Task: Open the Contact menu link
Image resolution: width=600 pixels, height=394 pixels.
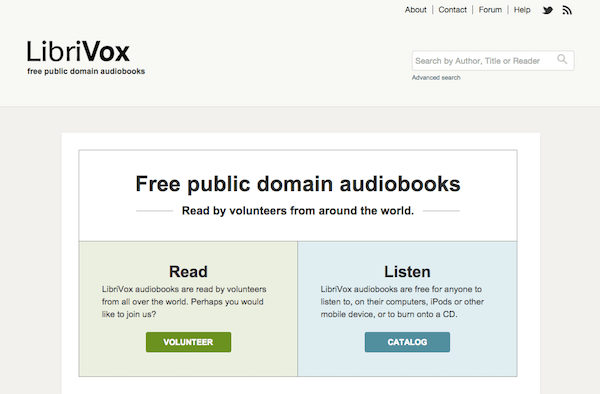Action: coord(453,10)
